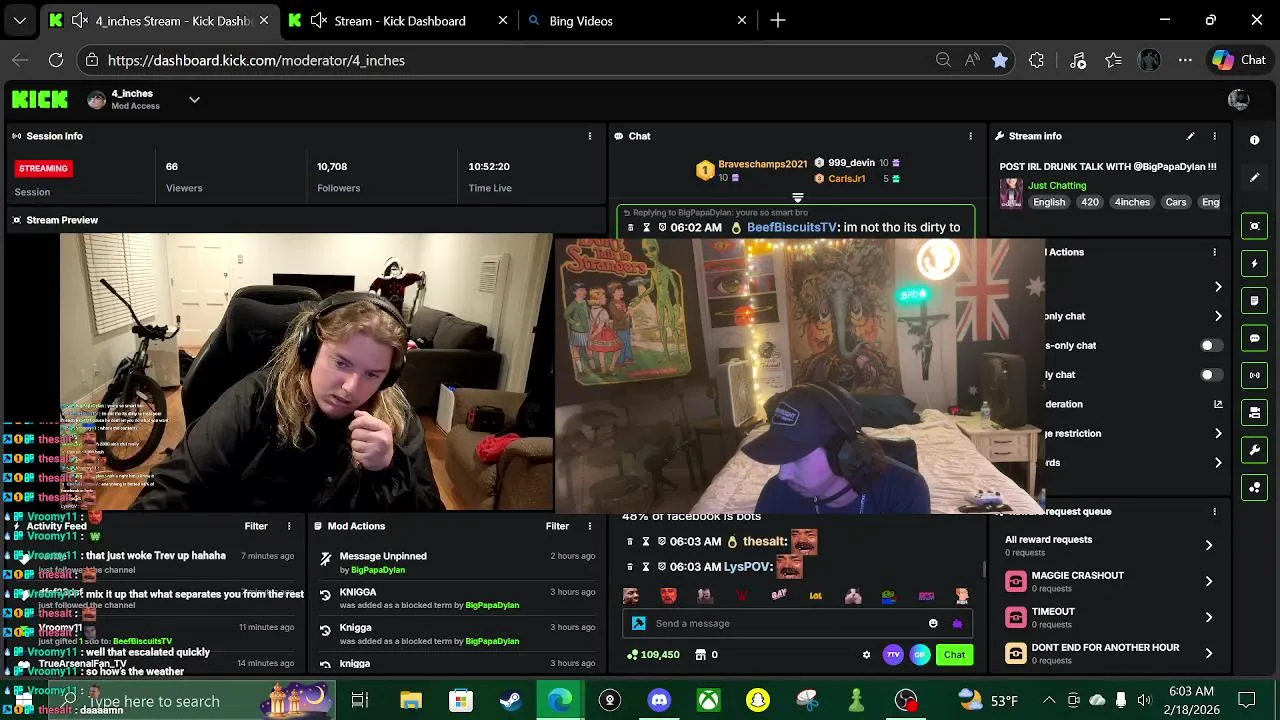Viewport: 1280px width, 720px height.
Task: Open the GIF picker button
Action: click(x=920, y=655)
